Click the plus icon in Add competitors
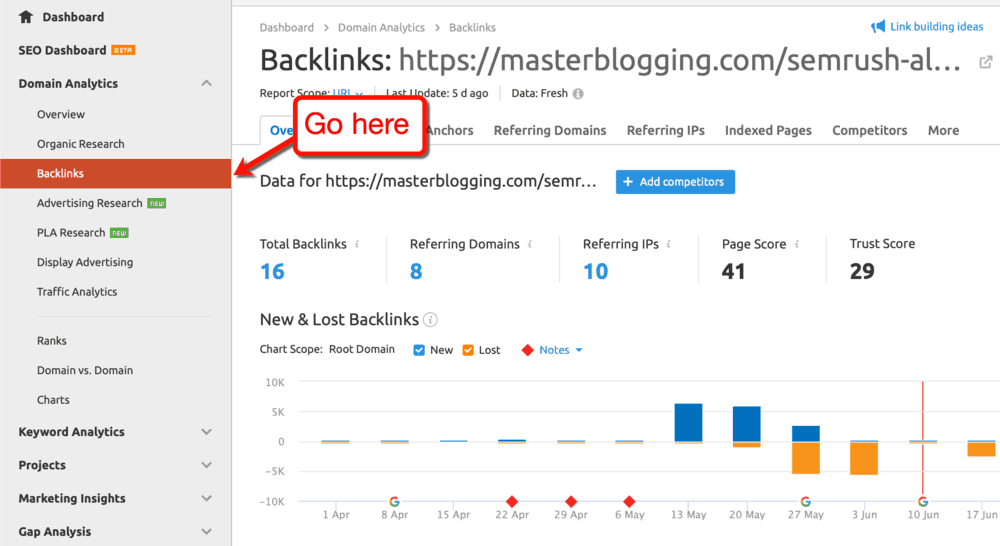This screenshot has width=1000, height=546. (628, 182)
